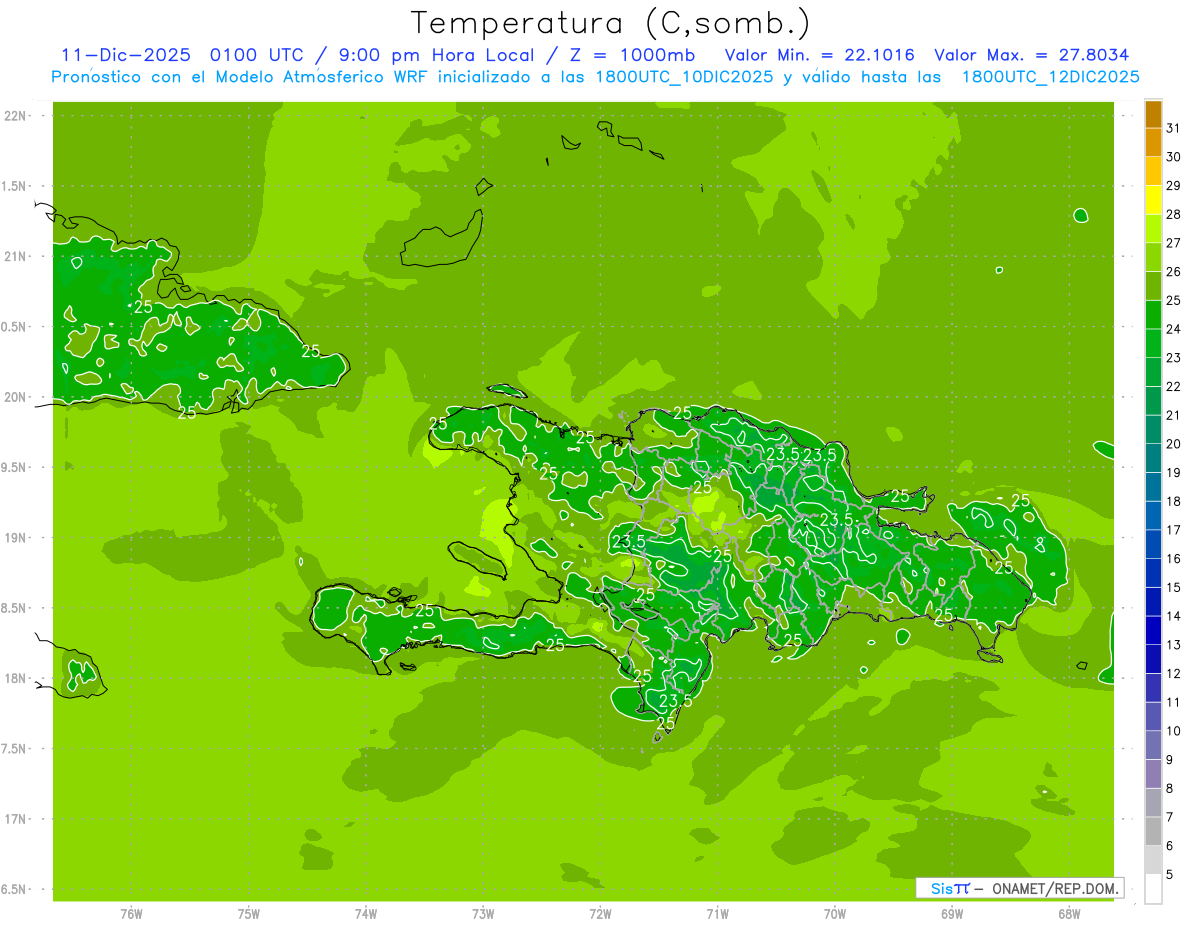The width and height of the screenshot is (1200, 927).
Task: Click the '28' value on the color scale
Action: click(x=1173, y=214)
